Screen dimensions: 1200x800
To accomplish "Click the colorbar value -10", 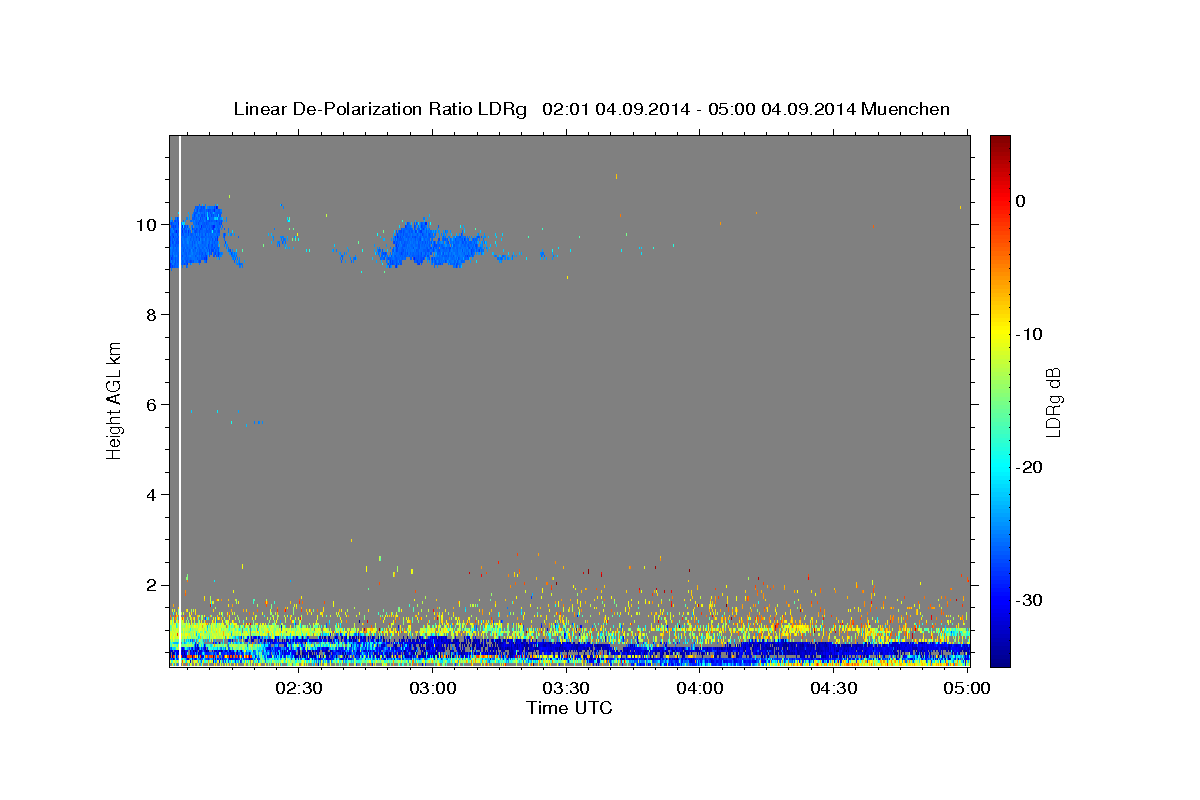I will [1029, 334].
